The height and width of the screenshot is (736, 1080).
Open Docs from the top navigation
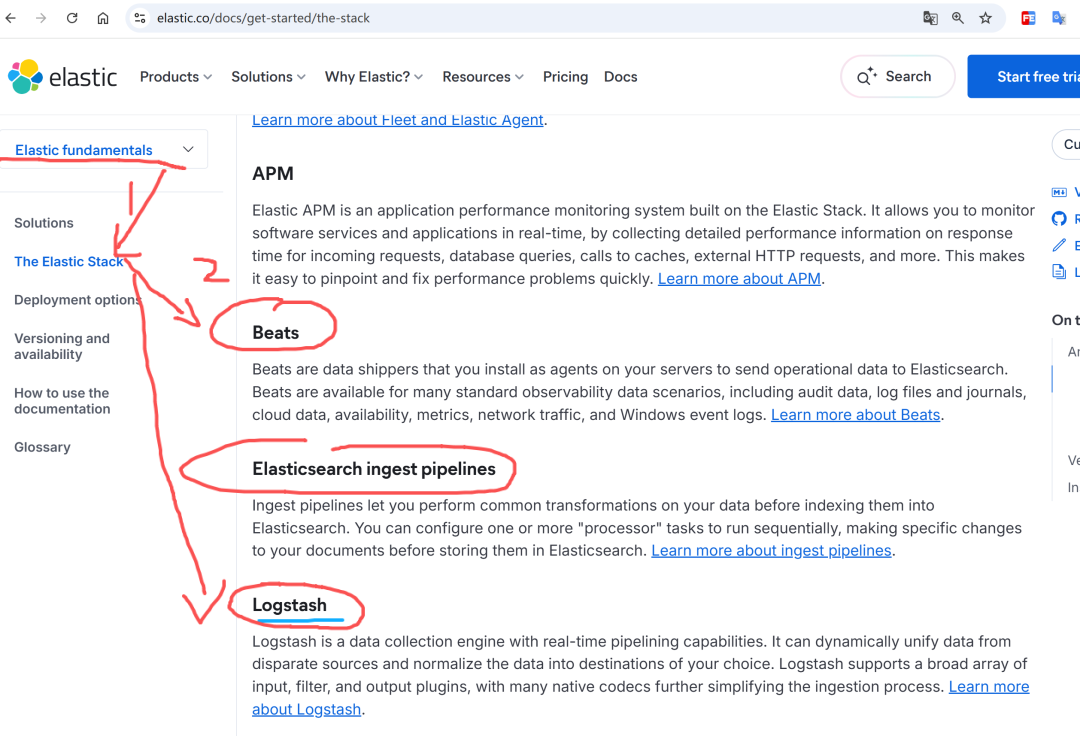click(621, 76)
